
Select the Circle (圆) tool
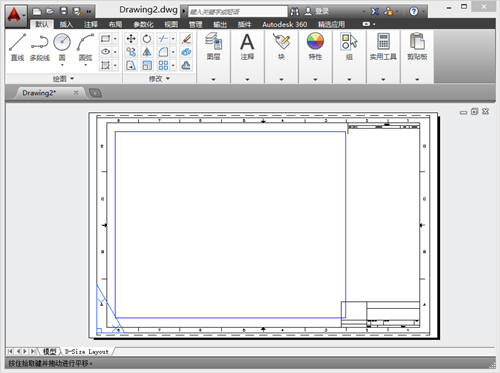click(62, 46)
